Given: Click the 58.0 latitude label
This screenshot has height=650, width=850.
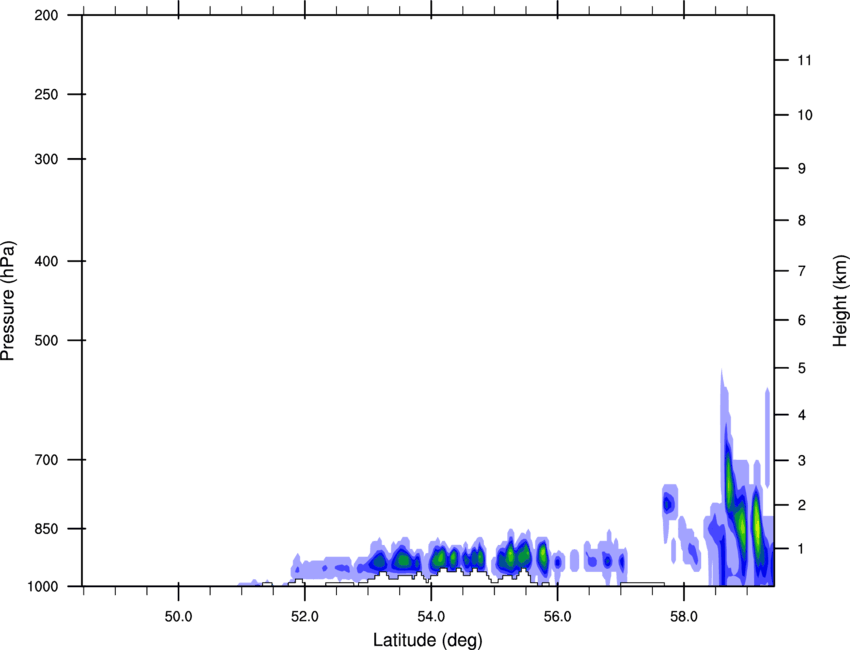Looking at the screenshot, I should tap(684, 616).
